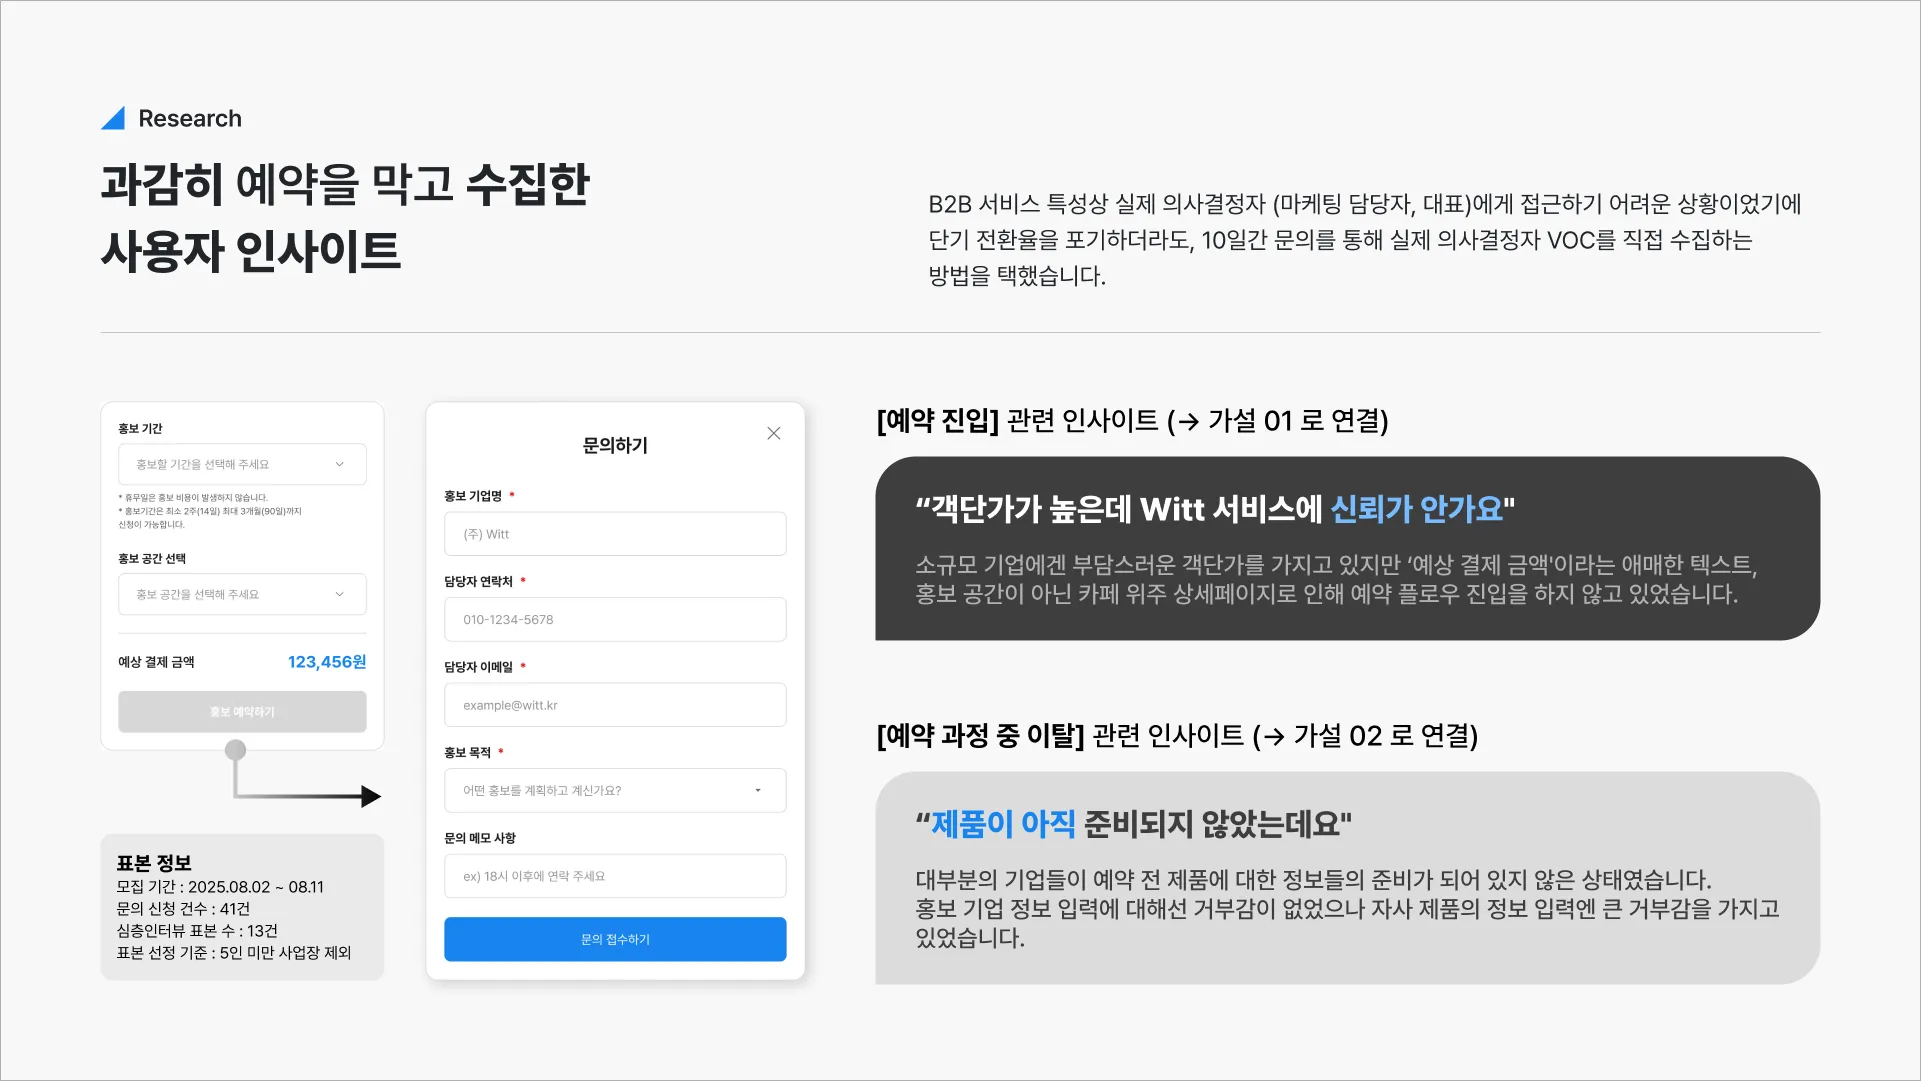
Task: Click the black arrow pointing to form
Action: coord(369,796)
